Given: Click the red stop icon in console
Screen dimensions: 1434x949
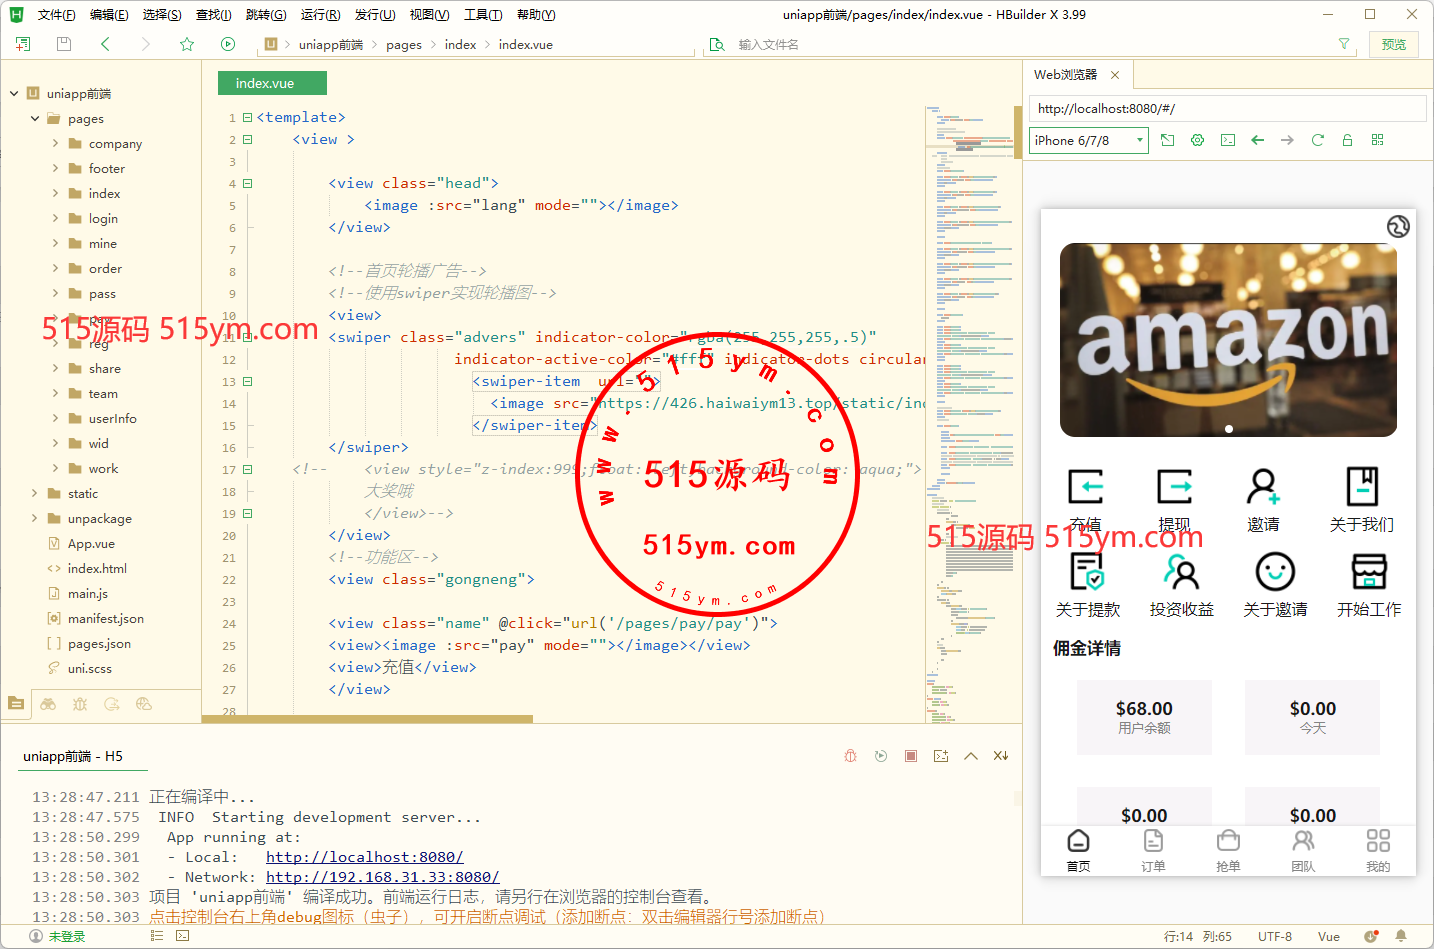Looking at the screenshot, I should [x=911, y=756].
